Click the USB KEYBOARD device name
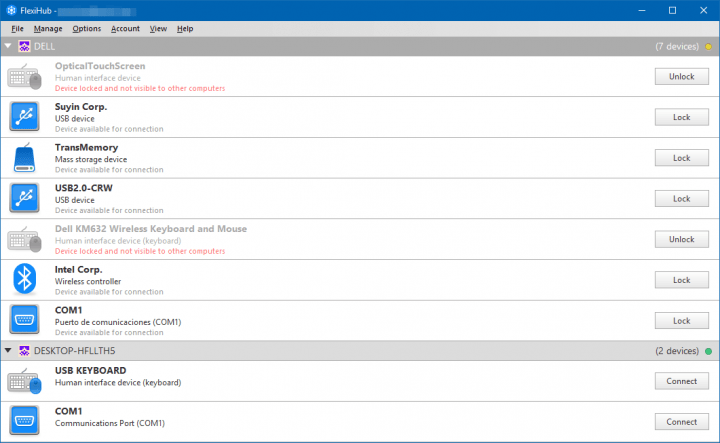 [90, 370]
